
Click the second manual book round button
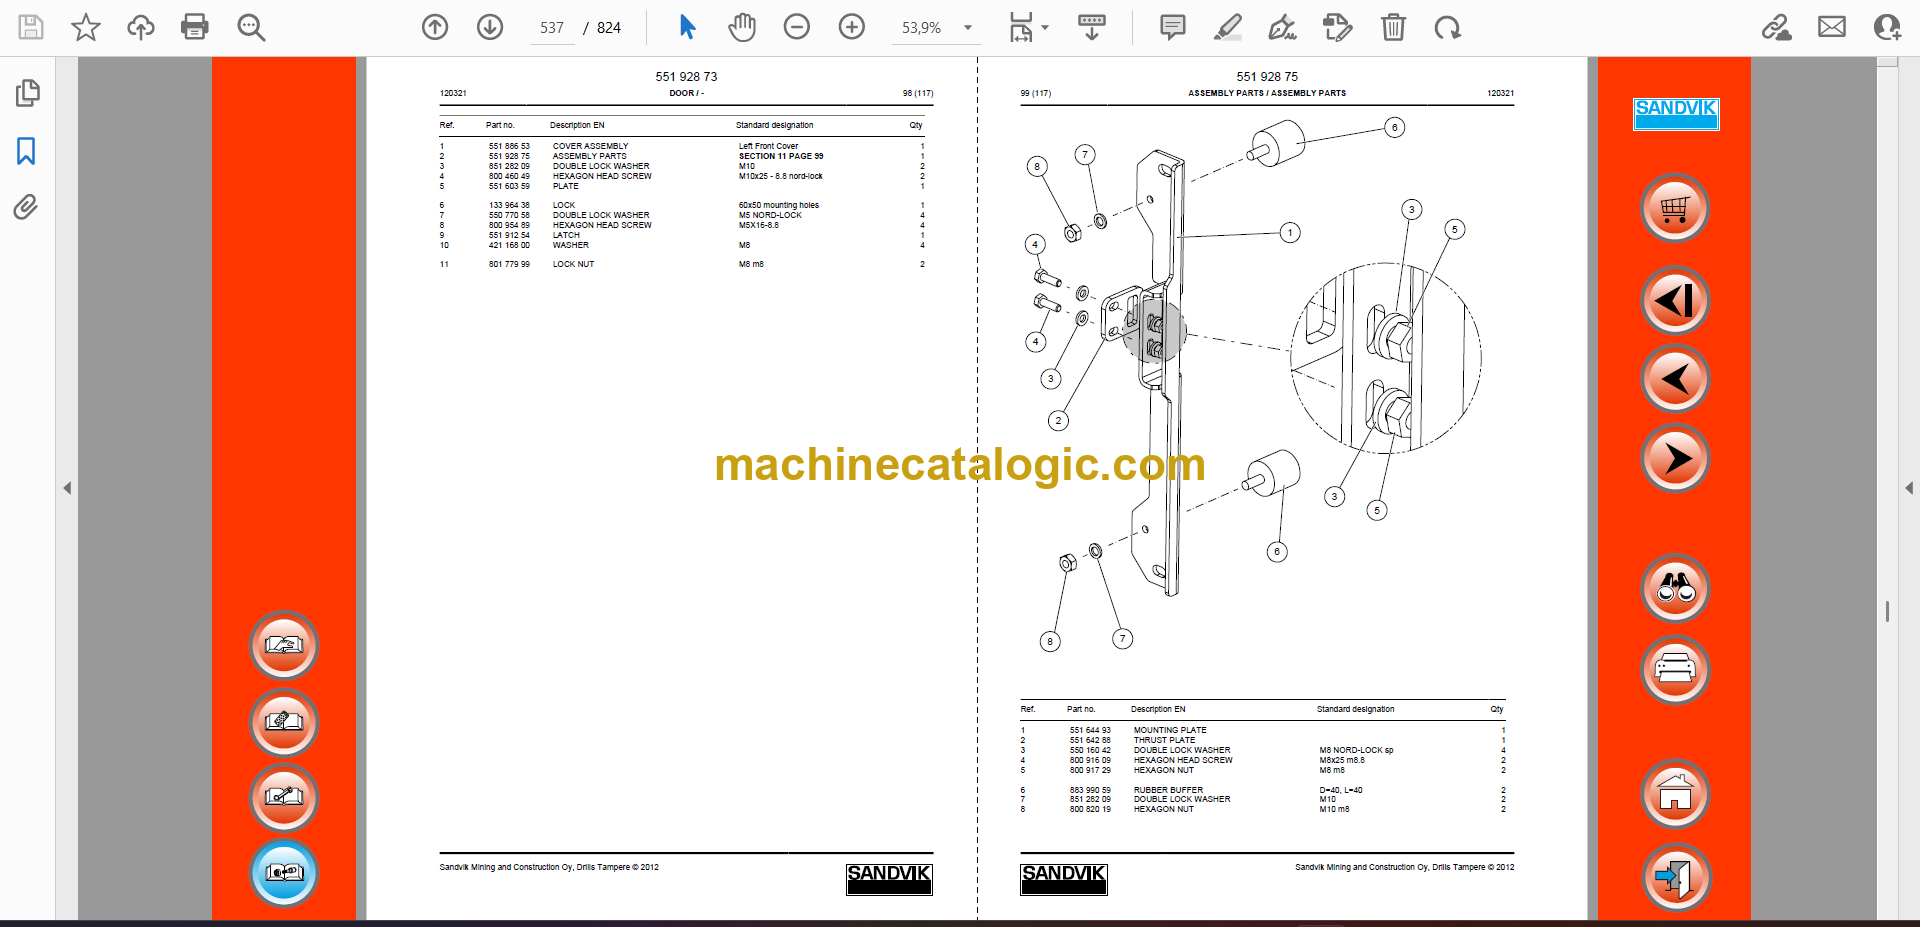pos(284,722)
